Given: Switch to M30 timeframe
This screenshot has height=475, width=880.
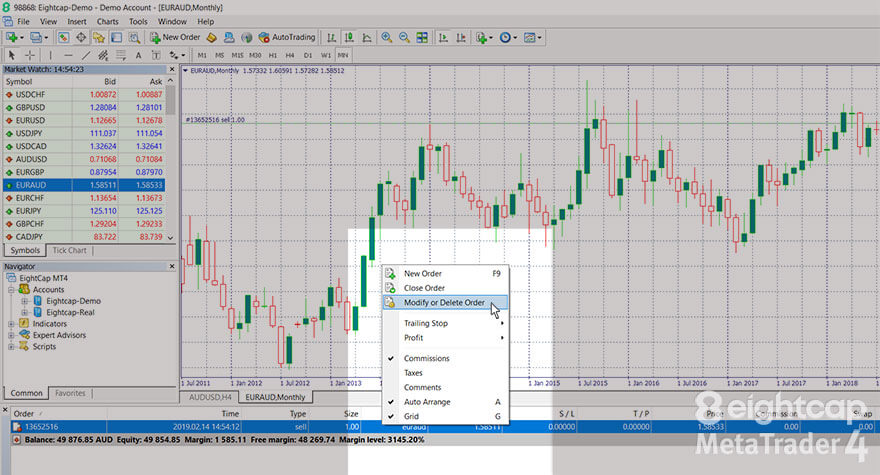Looking at the screenshot, I should coord(255,55).
